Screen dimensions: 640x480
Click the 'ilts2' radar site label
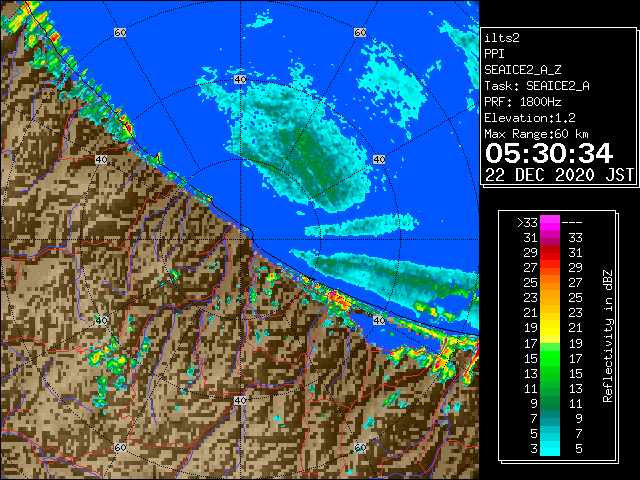(x=502, y=38)
